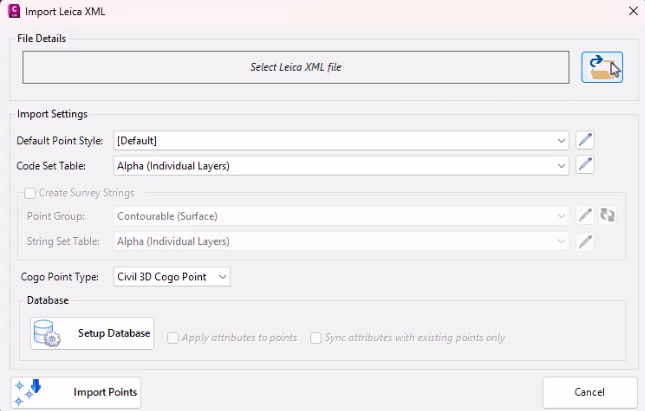Open the Default Point Style dropdown
Screen dimensions: 645x411
(341, 141)
